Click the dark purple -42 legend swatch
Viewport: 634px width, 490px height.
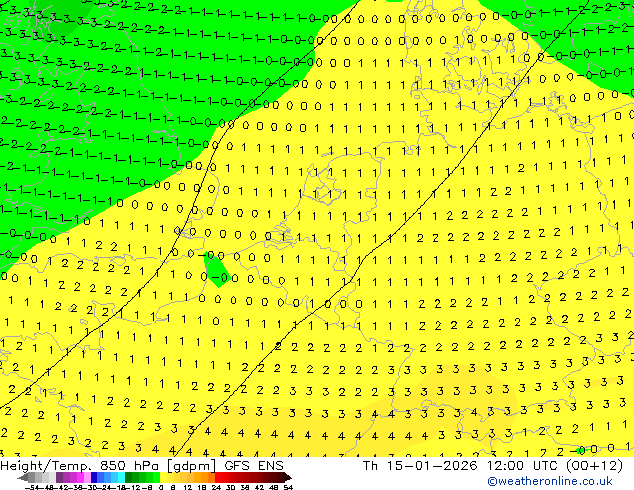[x=59, y=477]
